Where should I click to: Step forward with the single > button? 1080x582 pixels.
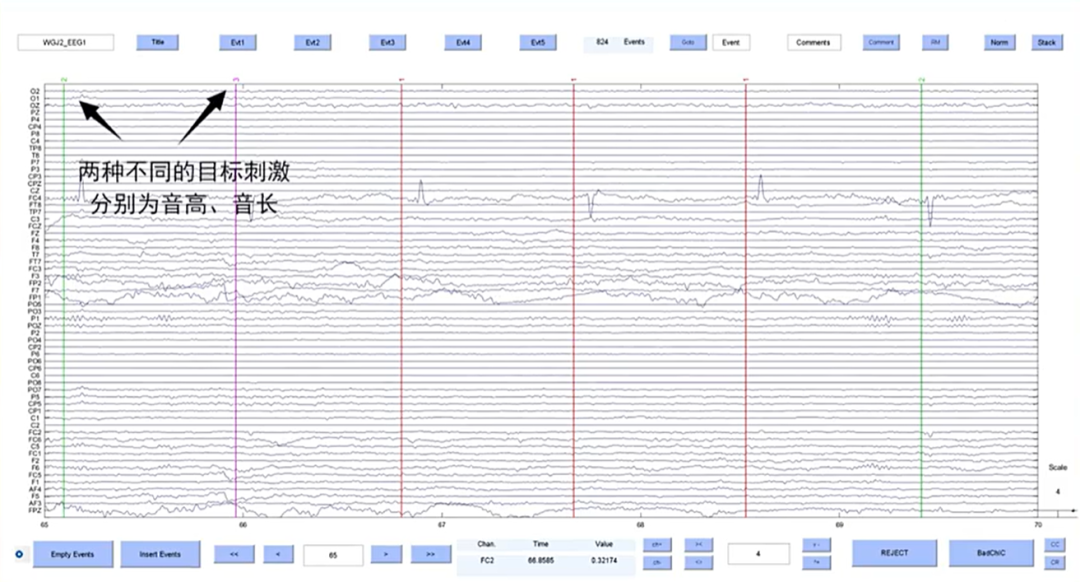(x=386, y=553)
